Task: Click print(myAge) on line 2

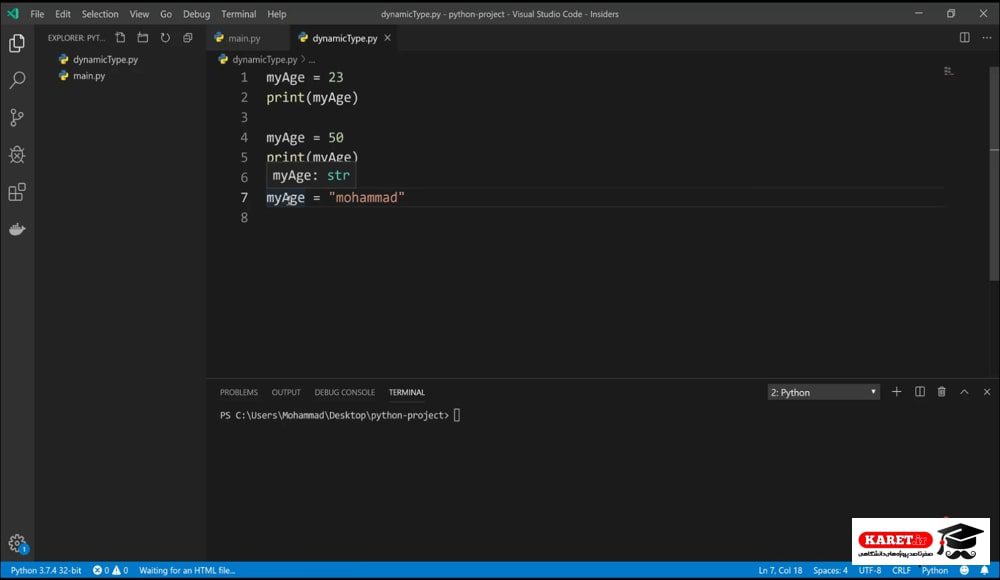Action: click(x=312, y=98)
